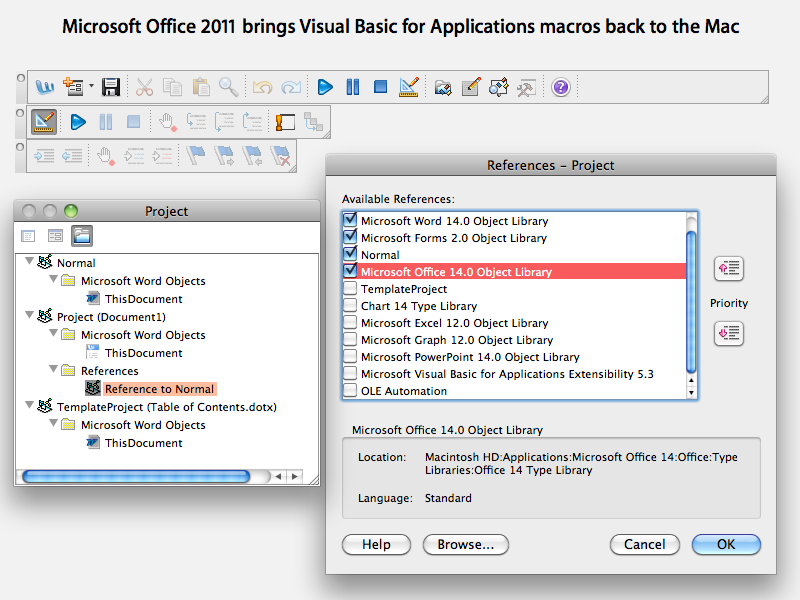Open Properties Window toolbar icon
The image size is (800, 600).
coord(471,87)
